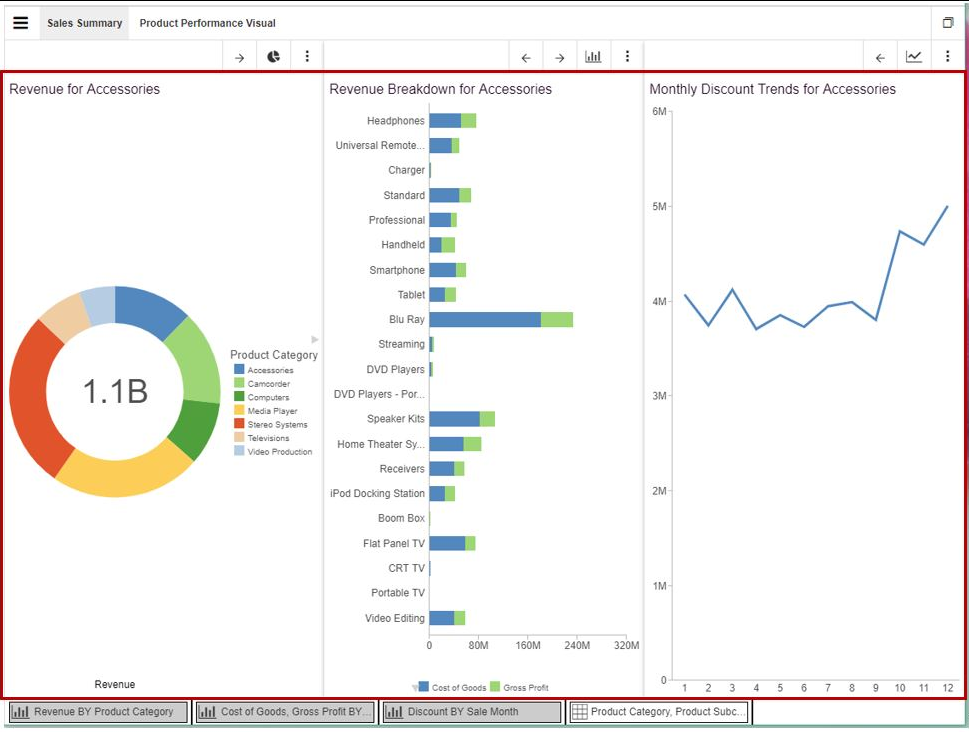The image size is (969, 732).
Task: Click the 240M label on revenue axis
Action: 577,645
